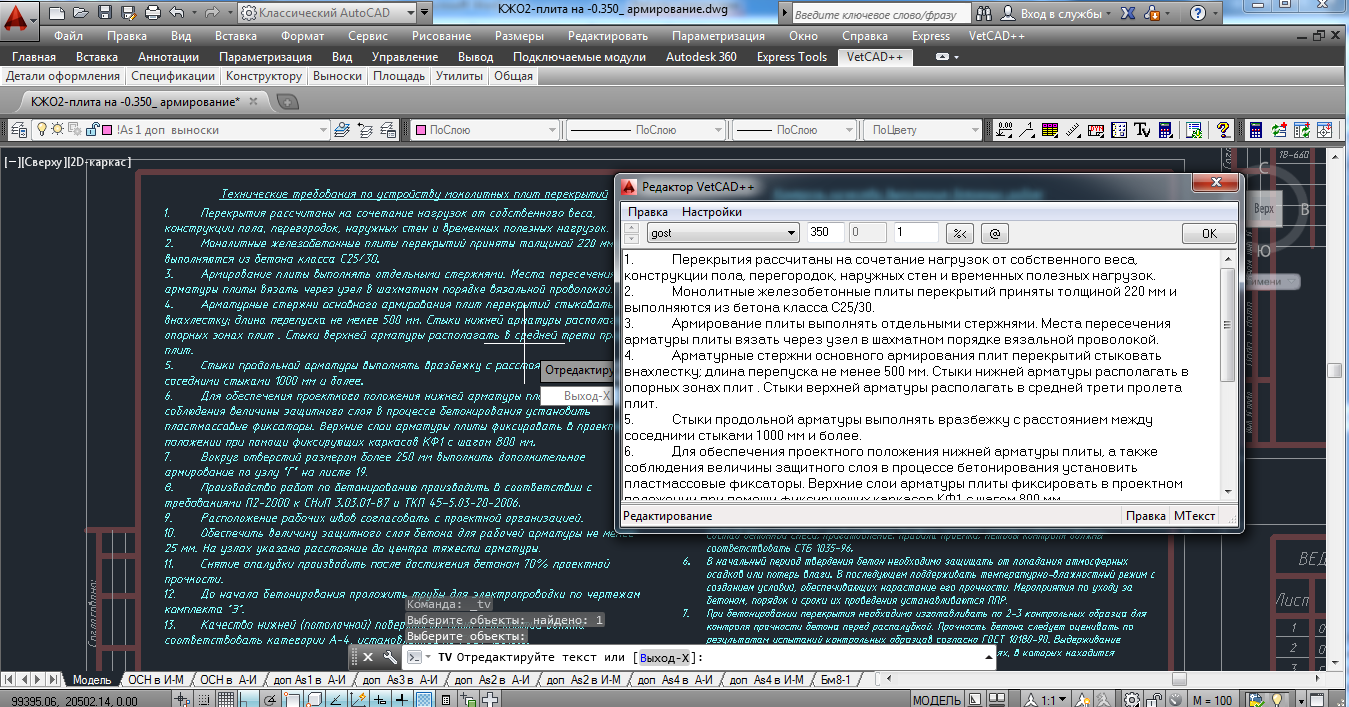Open the linetype dropdown ПоСлою
Image resolution: width=1349 pixels, height=707 pixels.
(645, 129)
